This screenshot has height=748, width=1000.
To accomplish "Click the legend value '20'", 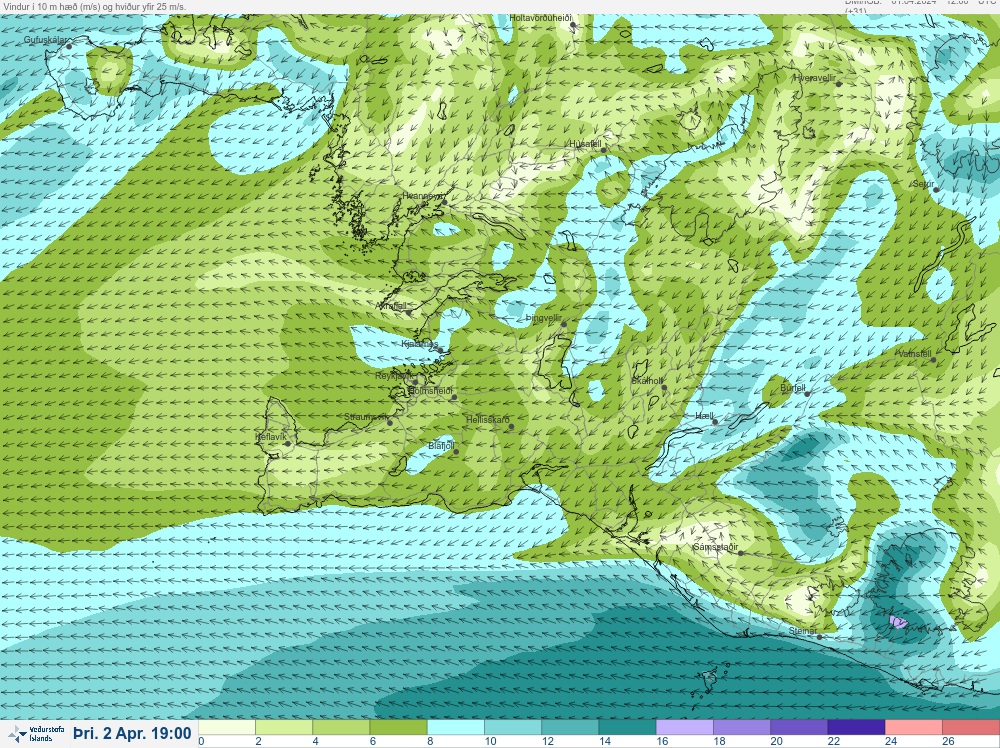I will tap(776, 742).
